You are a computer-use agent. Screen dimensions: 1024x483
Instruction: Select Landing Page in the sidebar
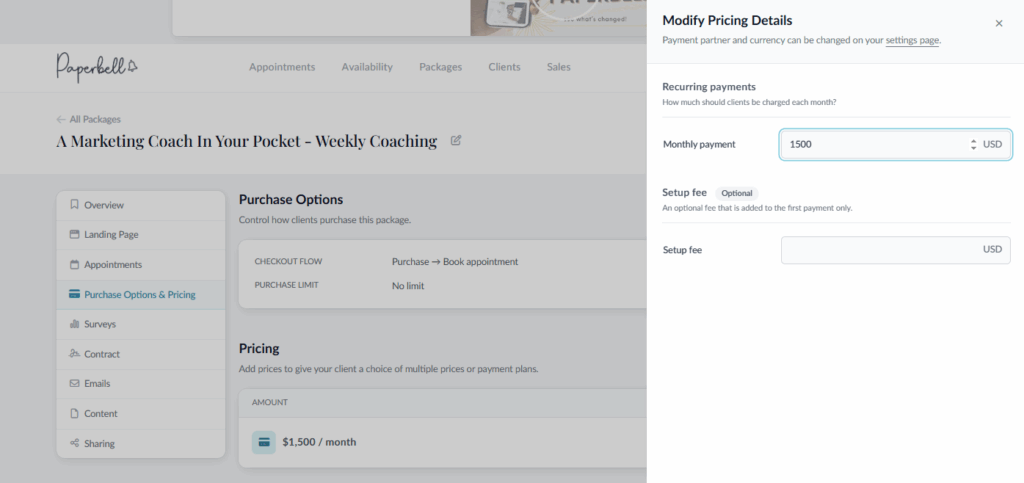point(140,234)
